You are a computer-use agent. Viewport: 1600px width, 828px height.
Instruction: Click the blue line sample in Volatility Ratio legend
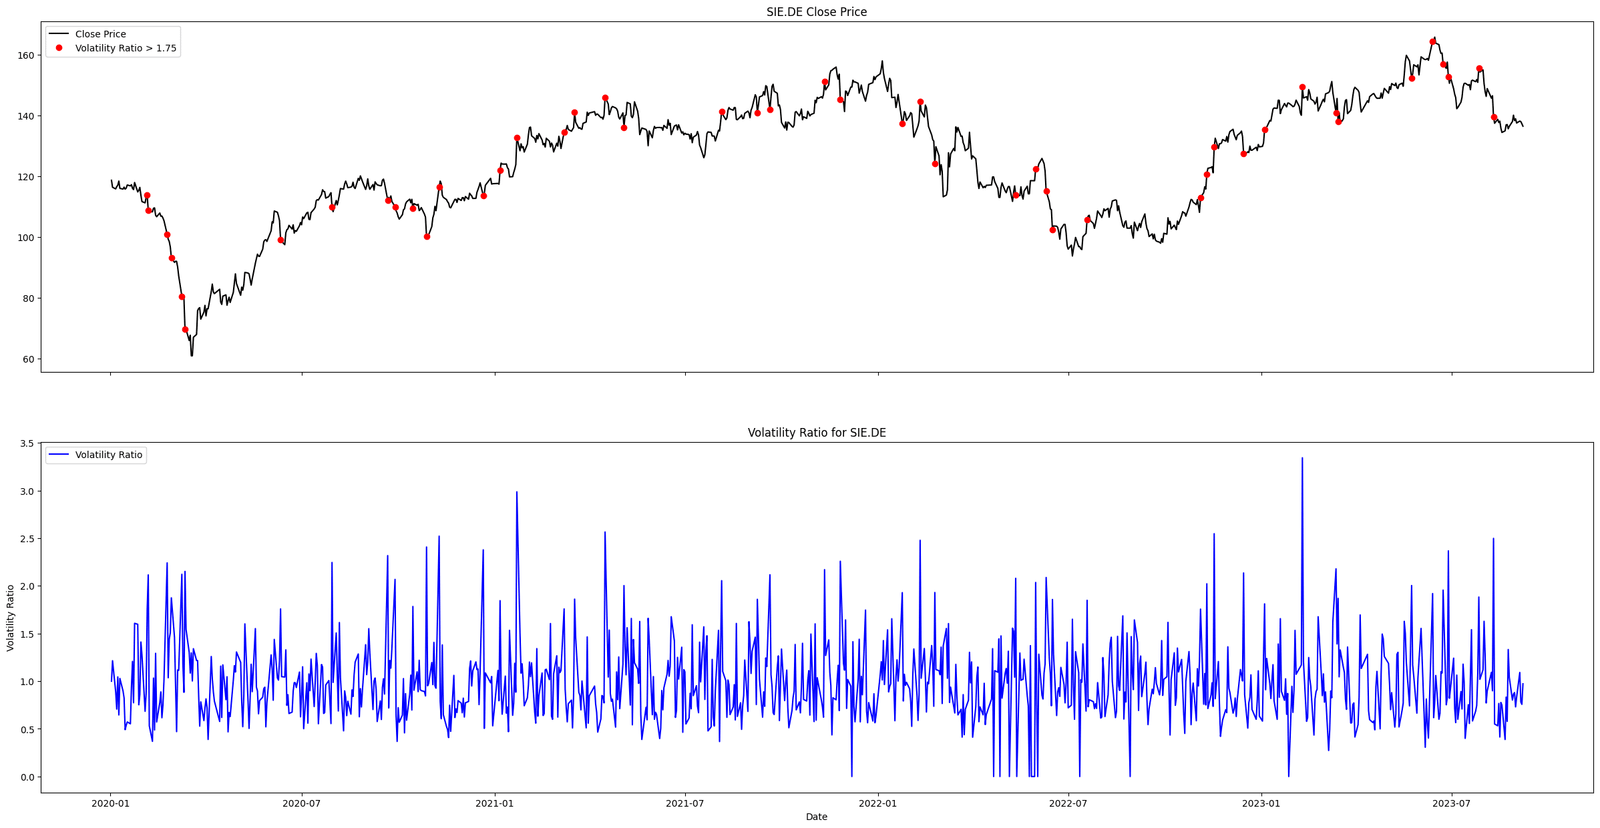[59, 455]
